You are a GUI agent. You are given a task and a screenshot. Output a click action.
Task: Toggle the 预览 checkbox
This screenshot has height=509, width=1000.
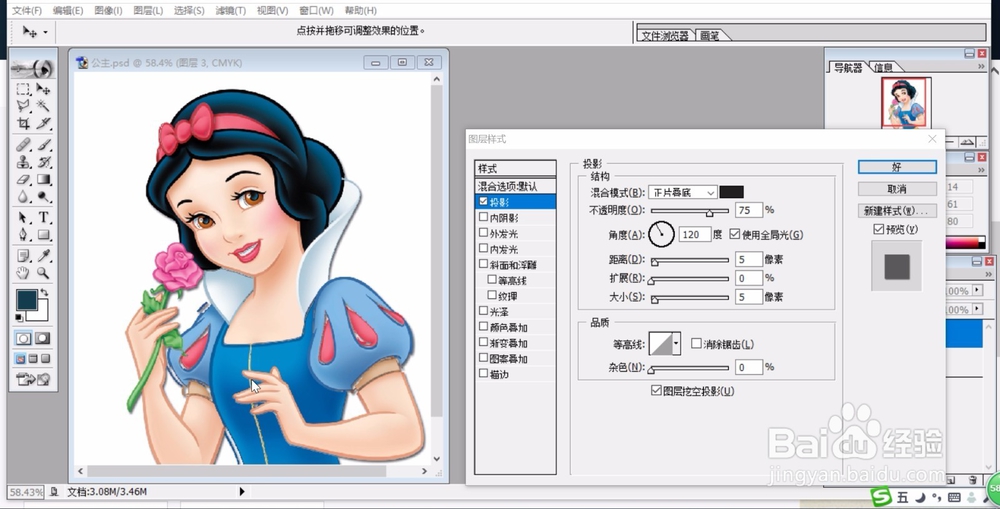coord(879,229)
